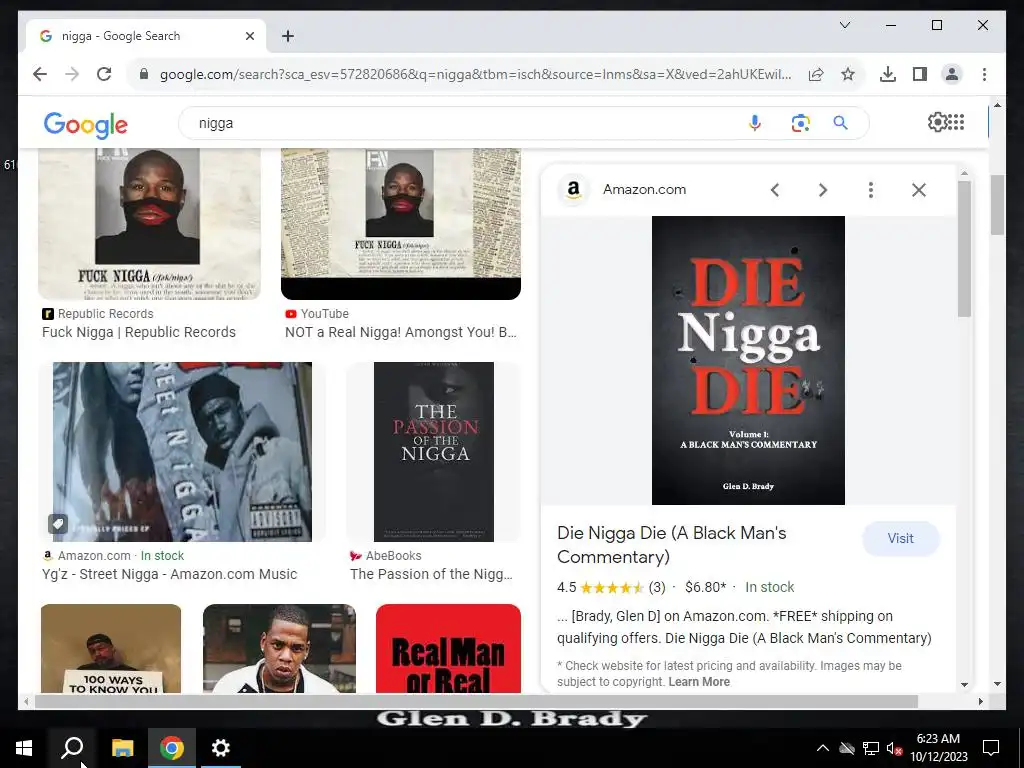Click the Google logo

tap(86, 125)
